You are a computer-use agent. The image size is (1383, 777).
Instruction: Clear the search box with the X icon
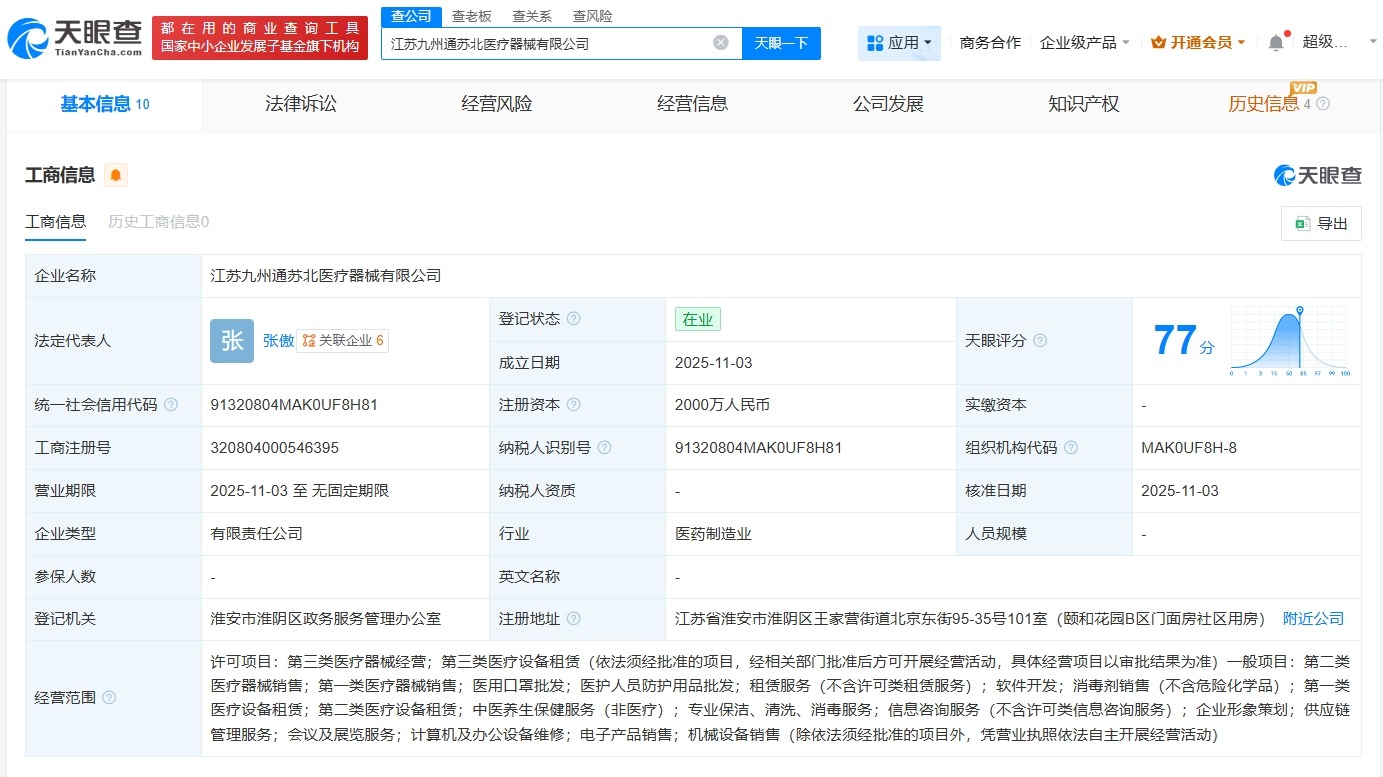pos(719,42)
